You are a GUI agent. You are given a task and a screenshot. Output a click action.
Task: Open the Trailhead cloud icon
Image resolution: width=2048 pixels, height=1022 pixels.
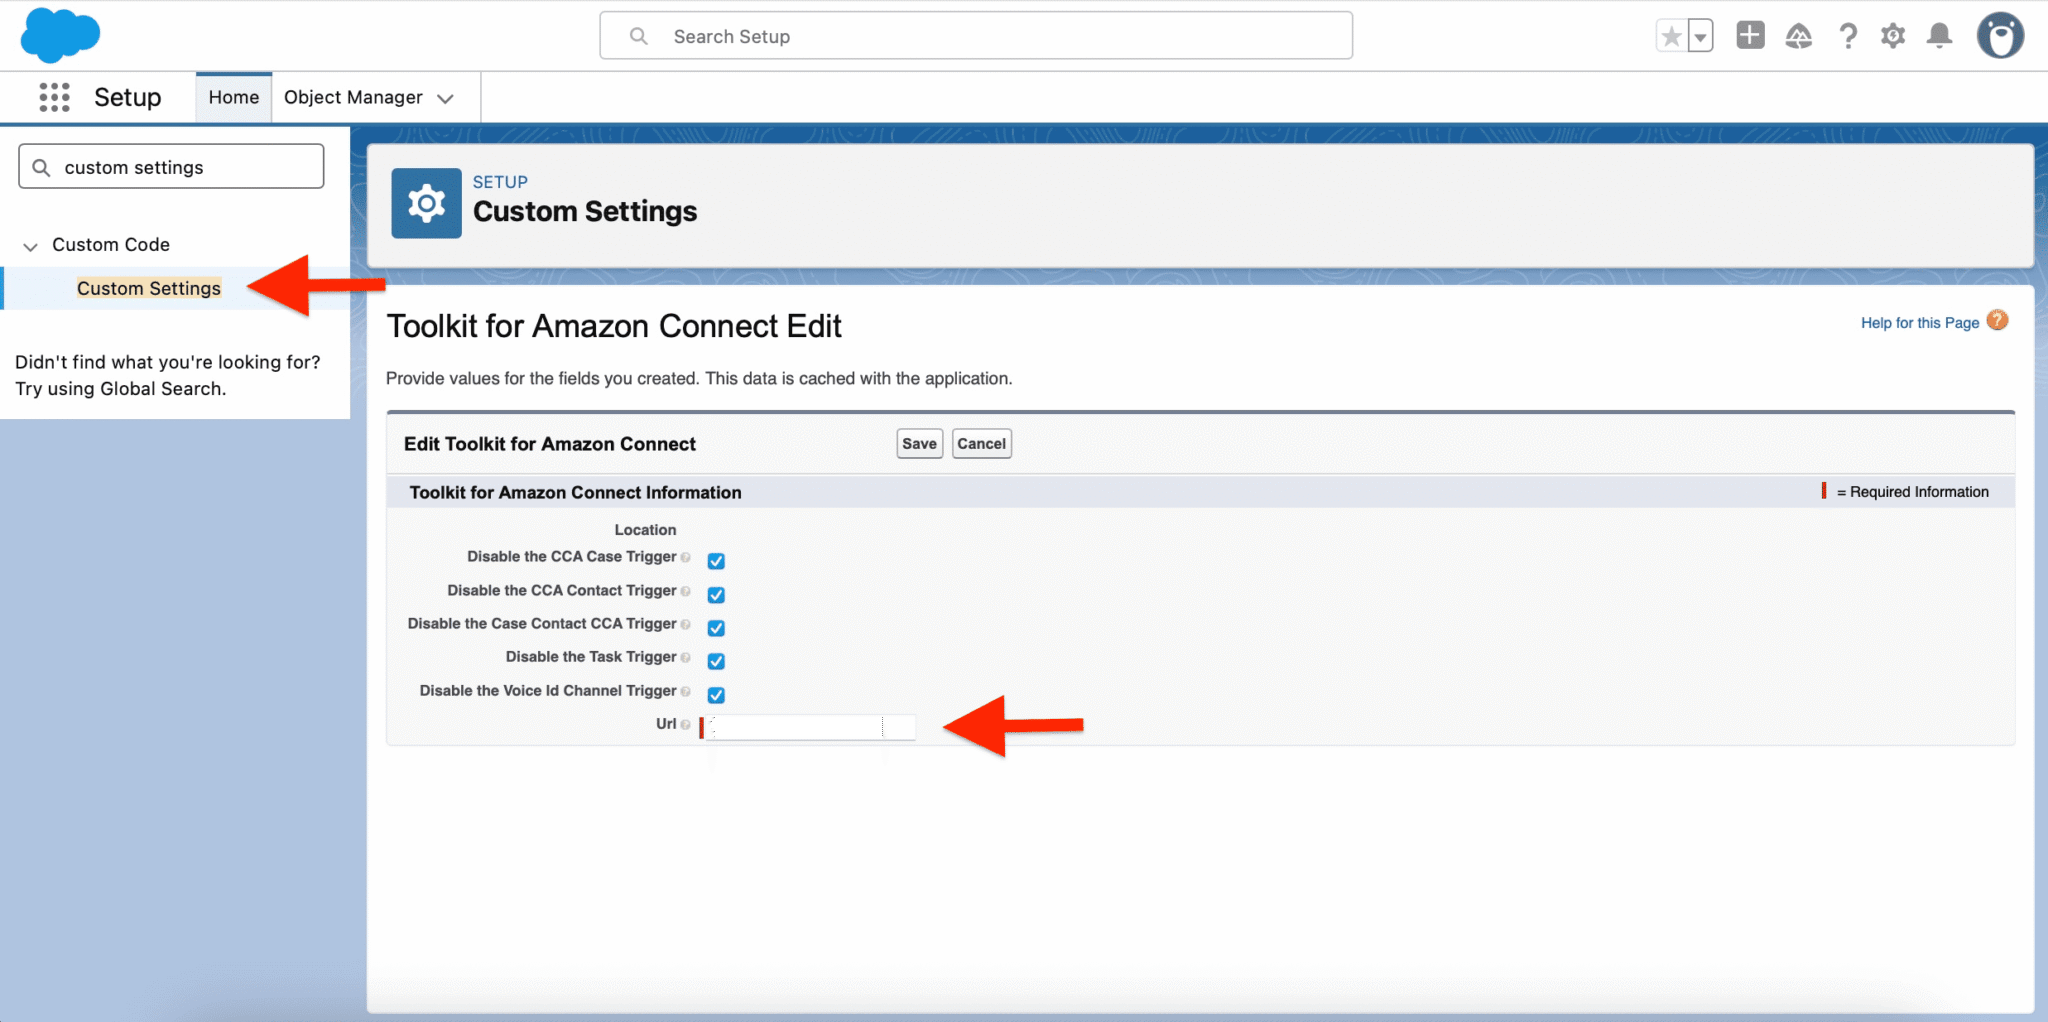1798,35
